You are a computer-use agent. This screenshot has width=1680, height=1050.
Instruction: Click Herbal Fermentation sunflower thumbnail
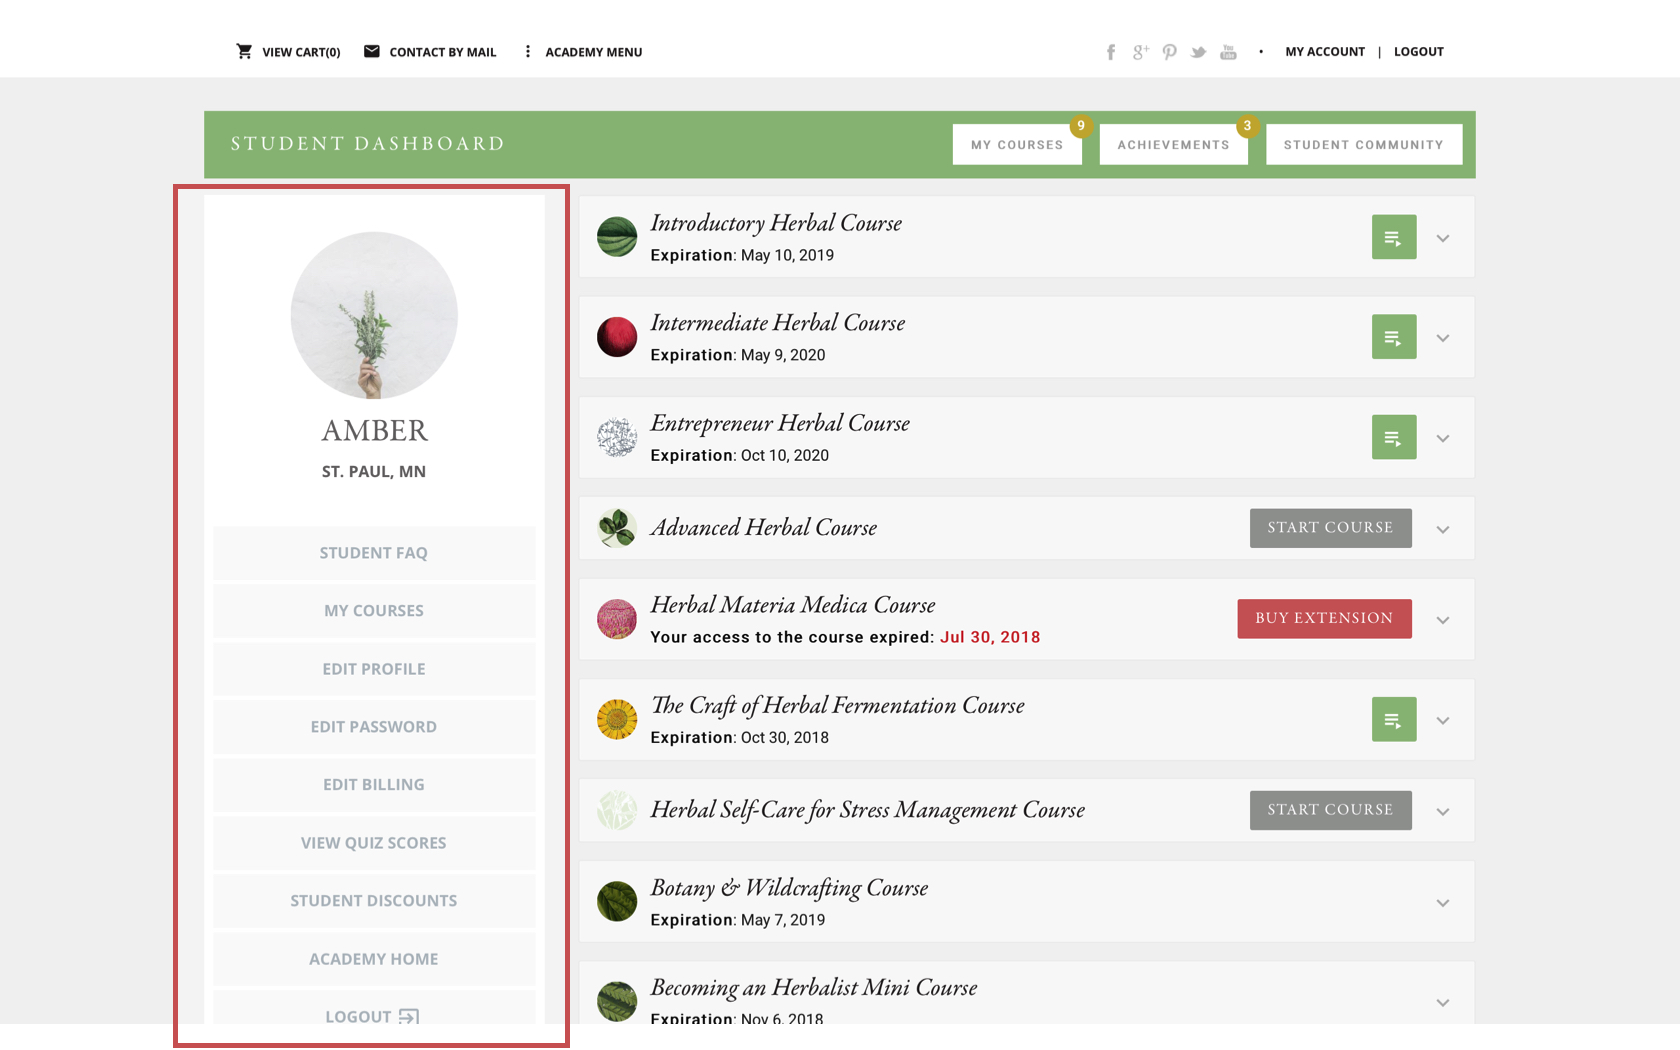coord(617,719)
